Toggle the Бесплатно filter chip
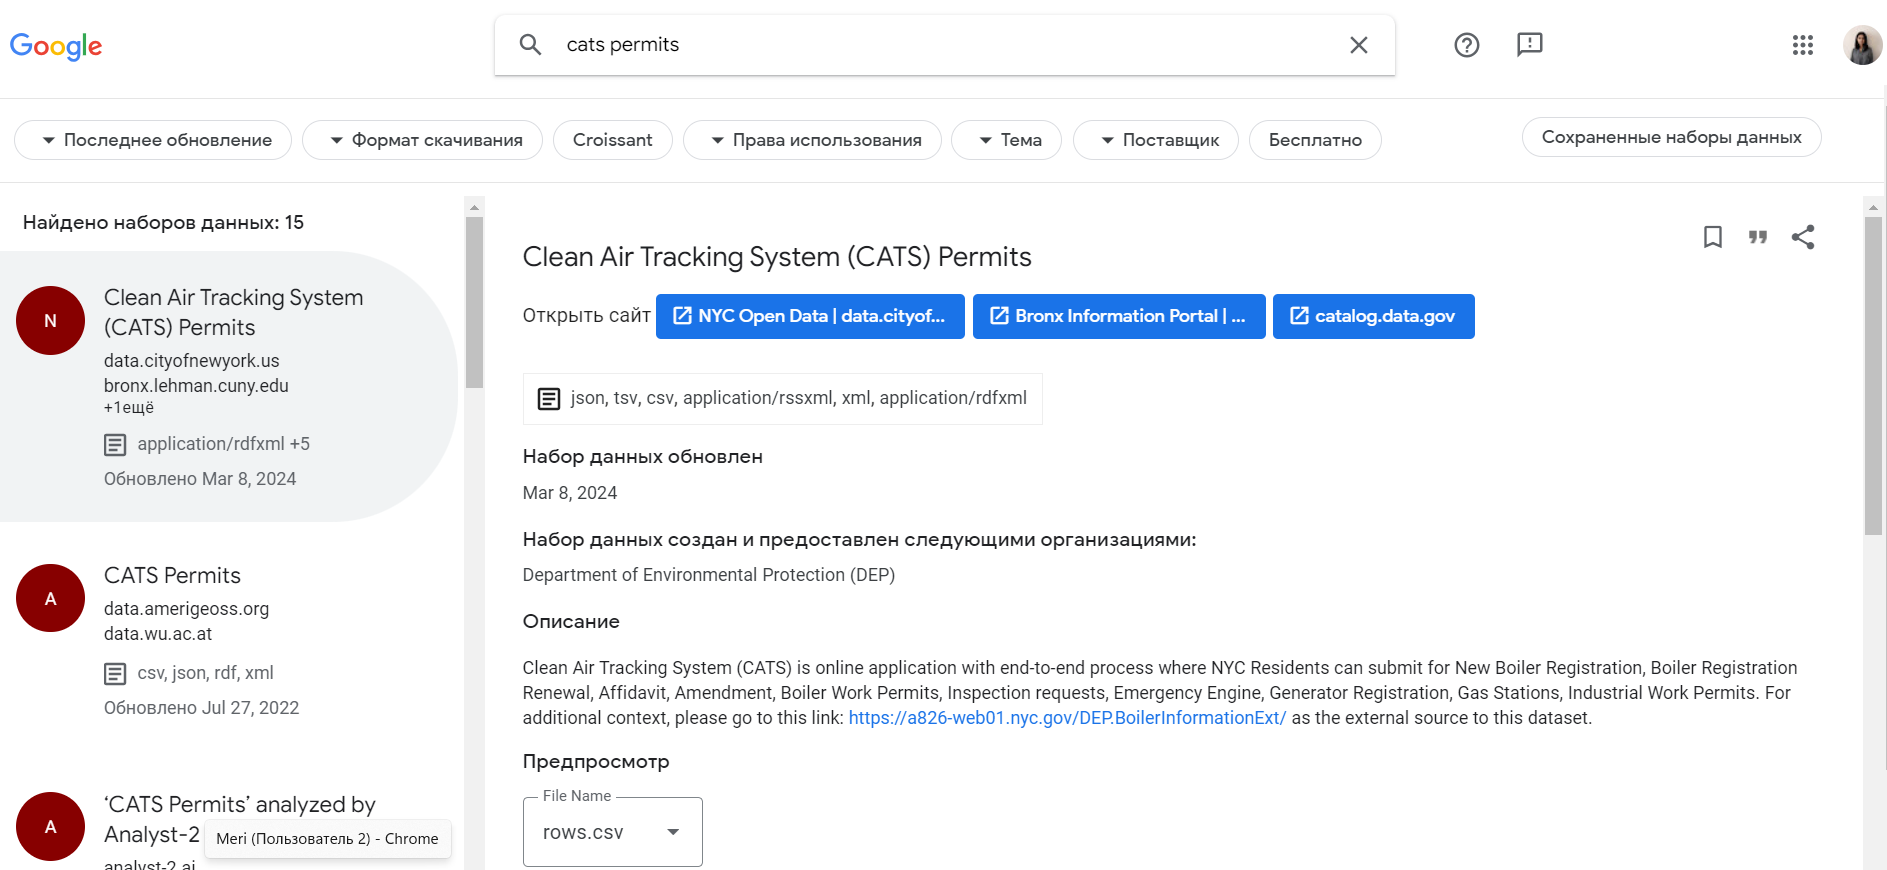Image resolution: width=1887 pixels, height=870 pixels. pyautogui.click(x=1315, y=140)
